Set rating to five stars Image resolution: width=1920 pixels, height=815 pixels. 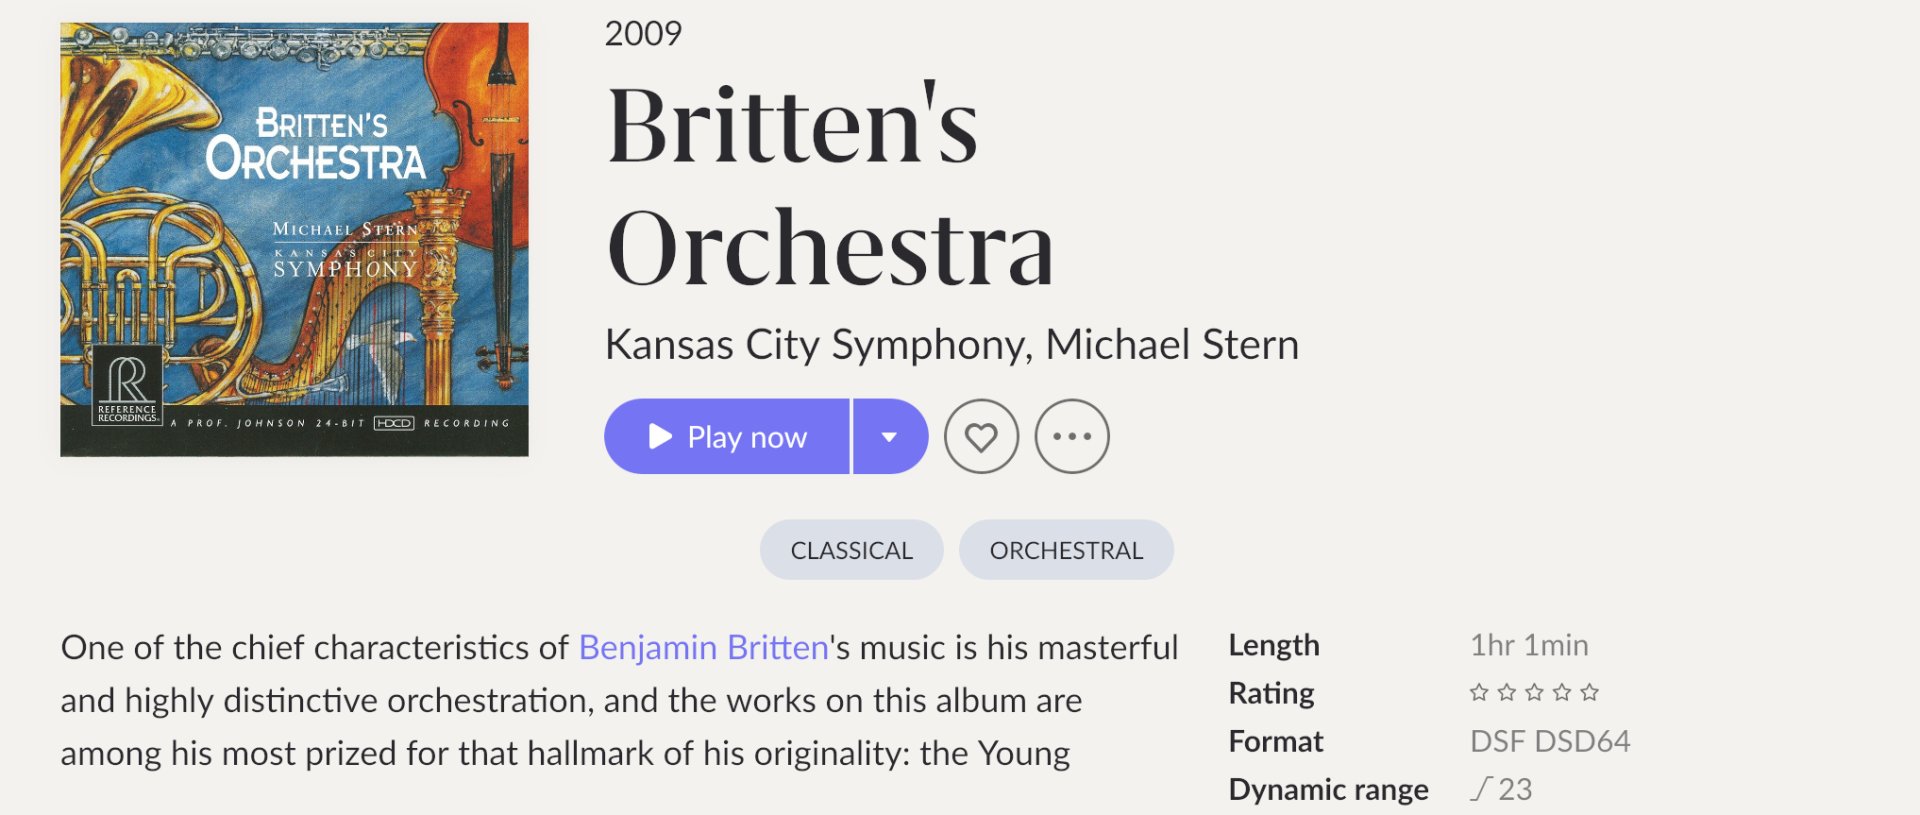[x=1590, y=692]
